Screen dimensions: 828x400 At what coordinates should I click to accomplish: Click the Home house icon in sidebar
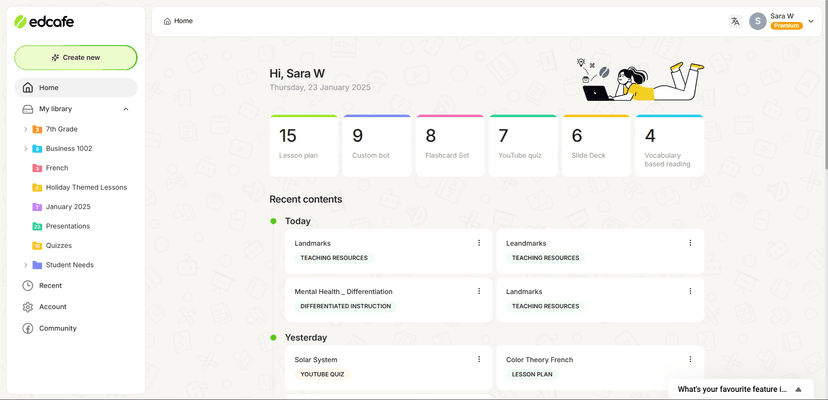click(x=27, y=88)
